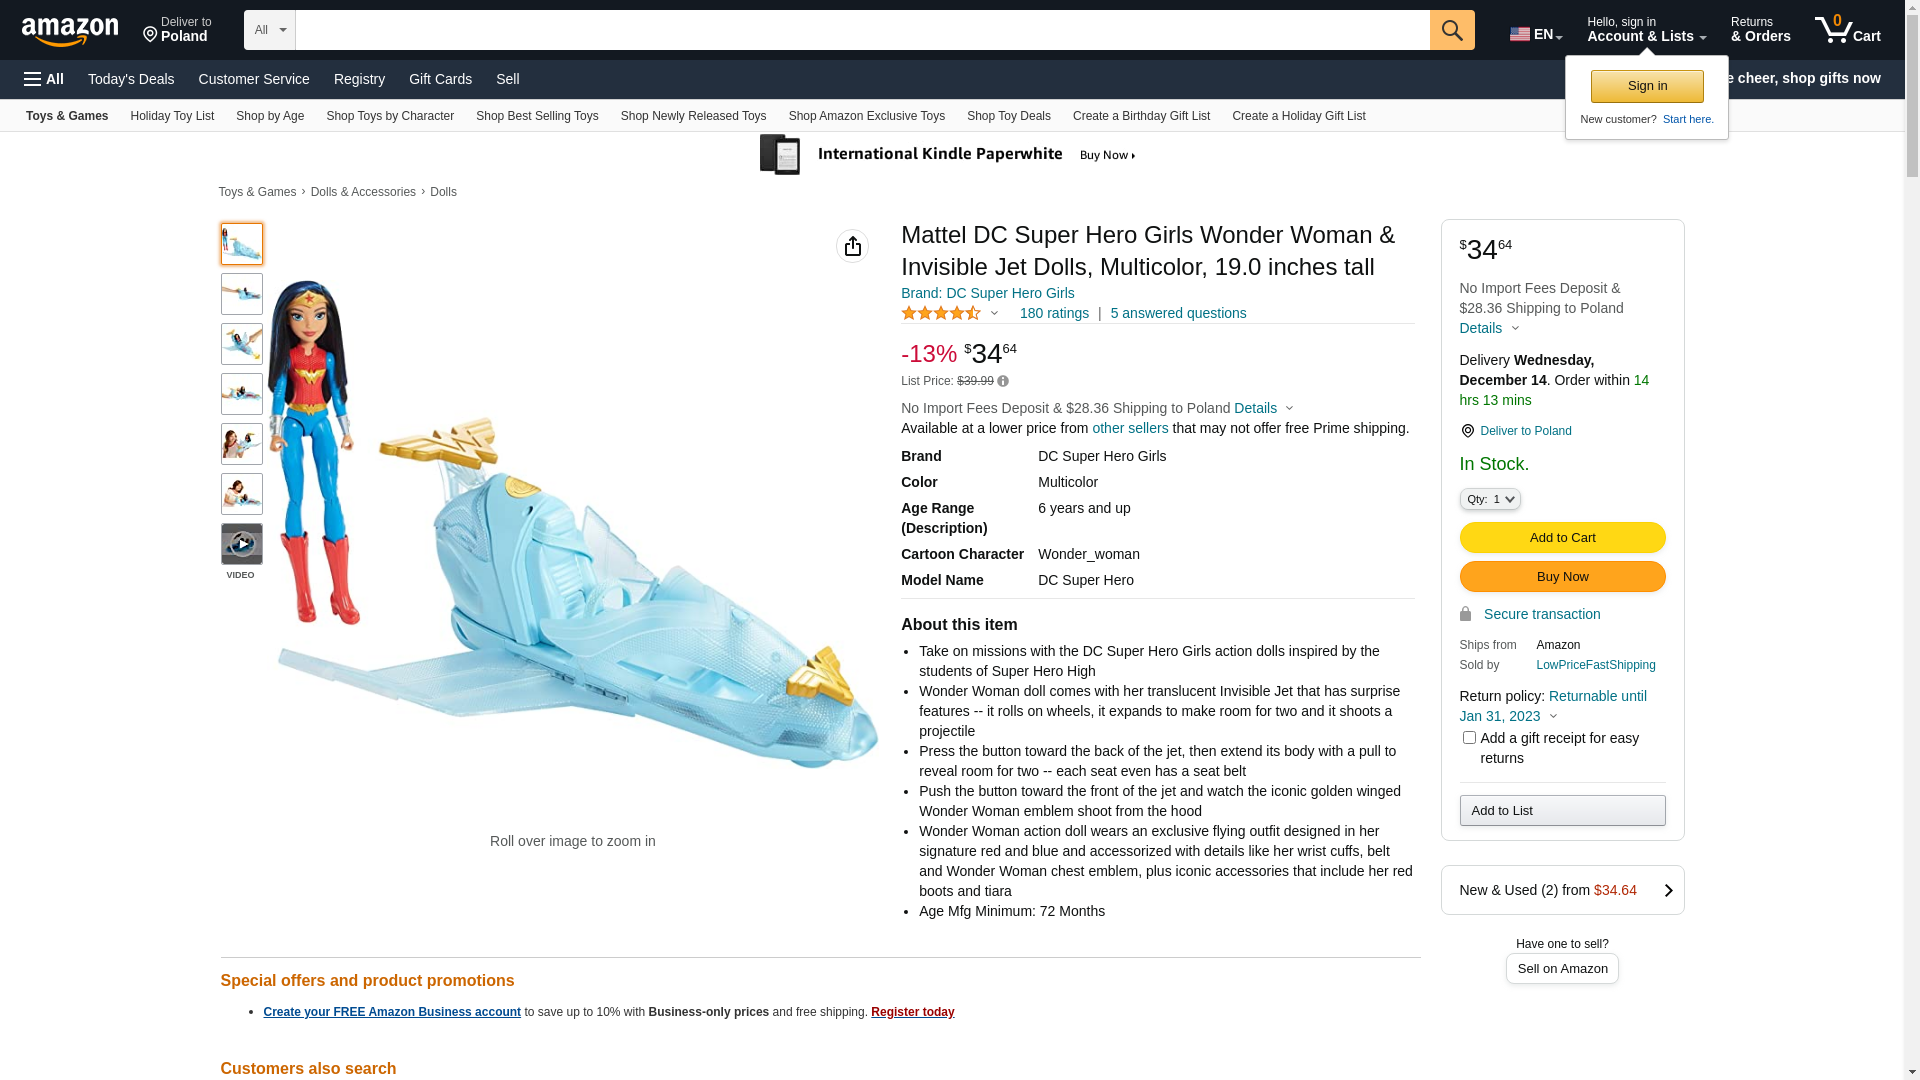The height and width of the screenshot is (1080, 1920).
Task: Open the shopping cart icon
Action: pos(1847,29)
